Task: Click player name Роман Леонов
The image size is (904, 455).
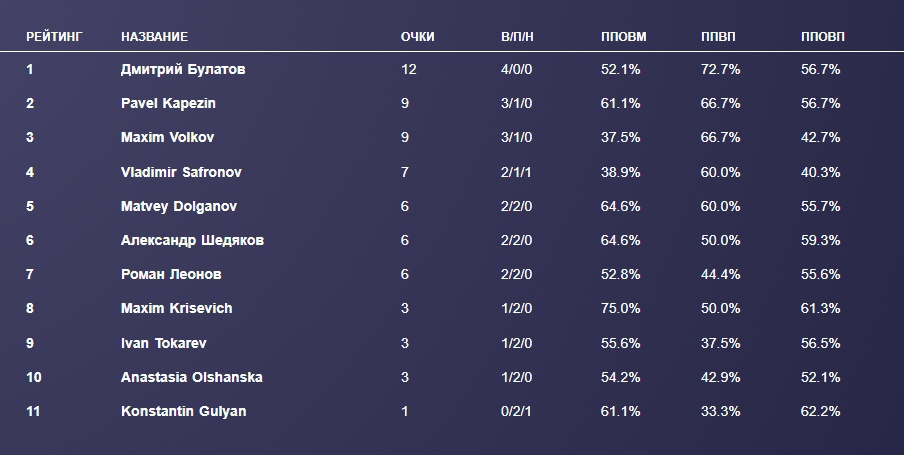Action: coord(171,274)
